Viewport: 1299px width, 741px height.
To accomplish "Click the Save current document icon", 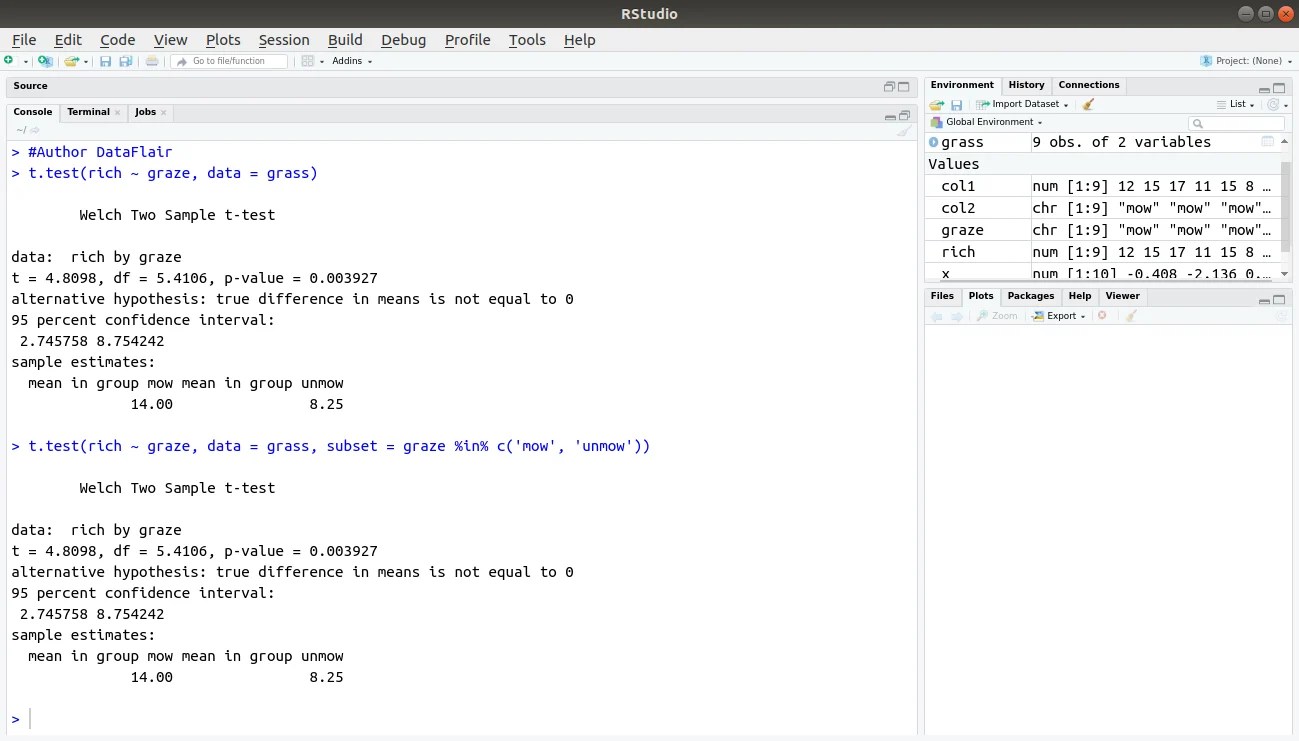I will [x=105, y=61].
